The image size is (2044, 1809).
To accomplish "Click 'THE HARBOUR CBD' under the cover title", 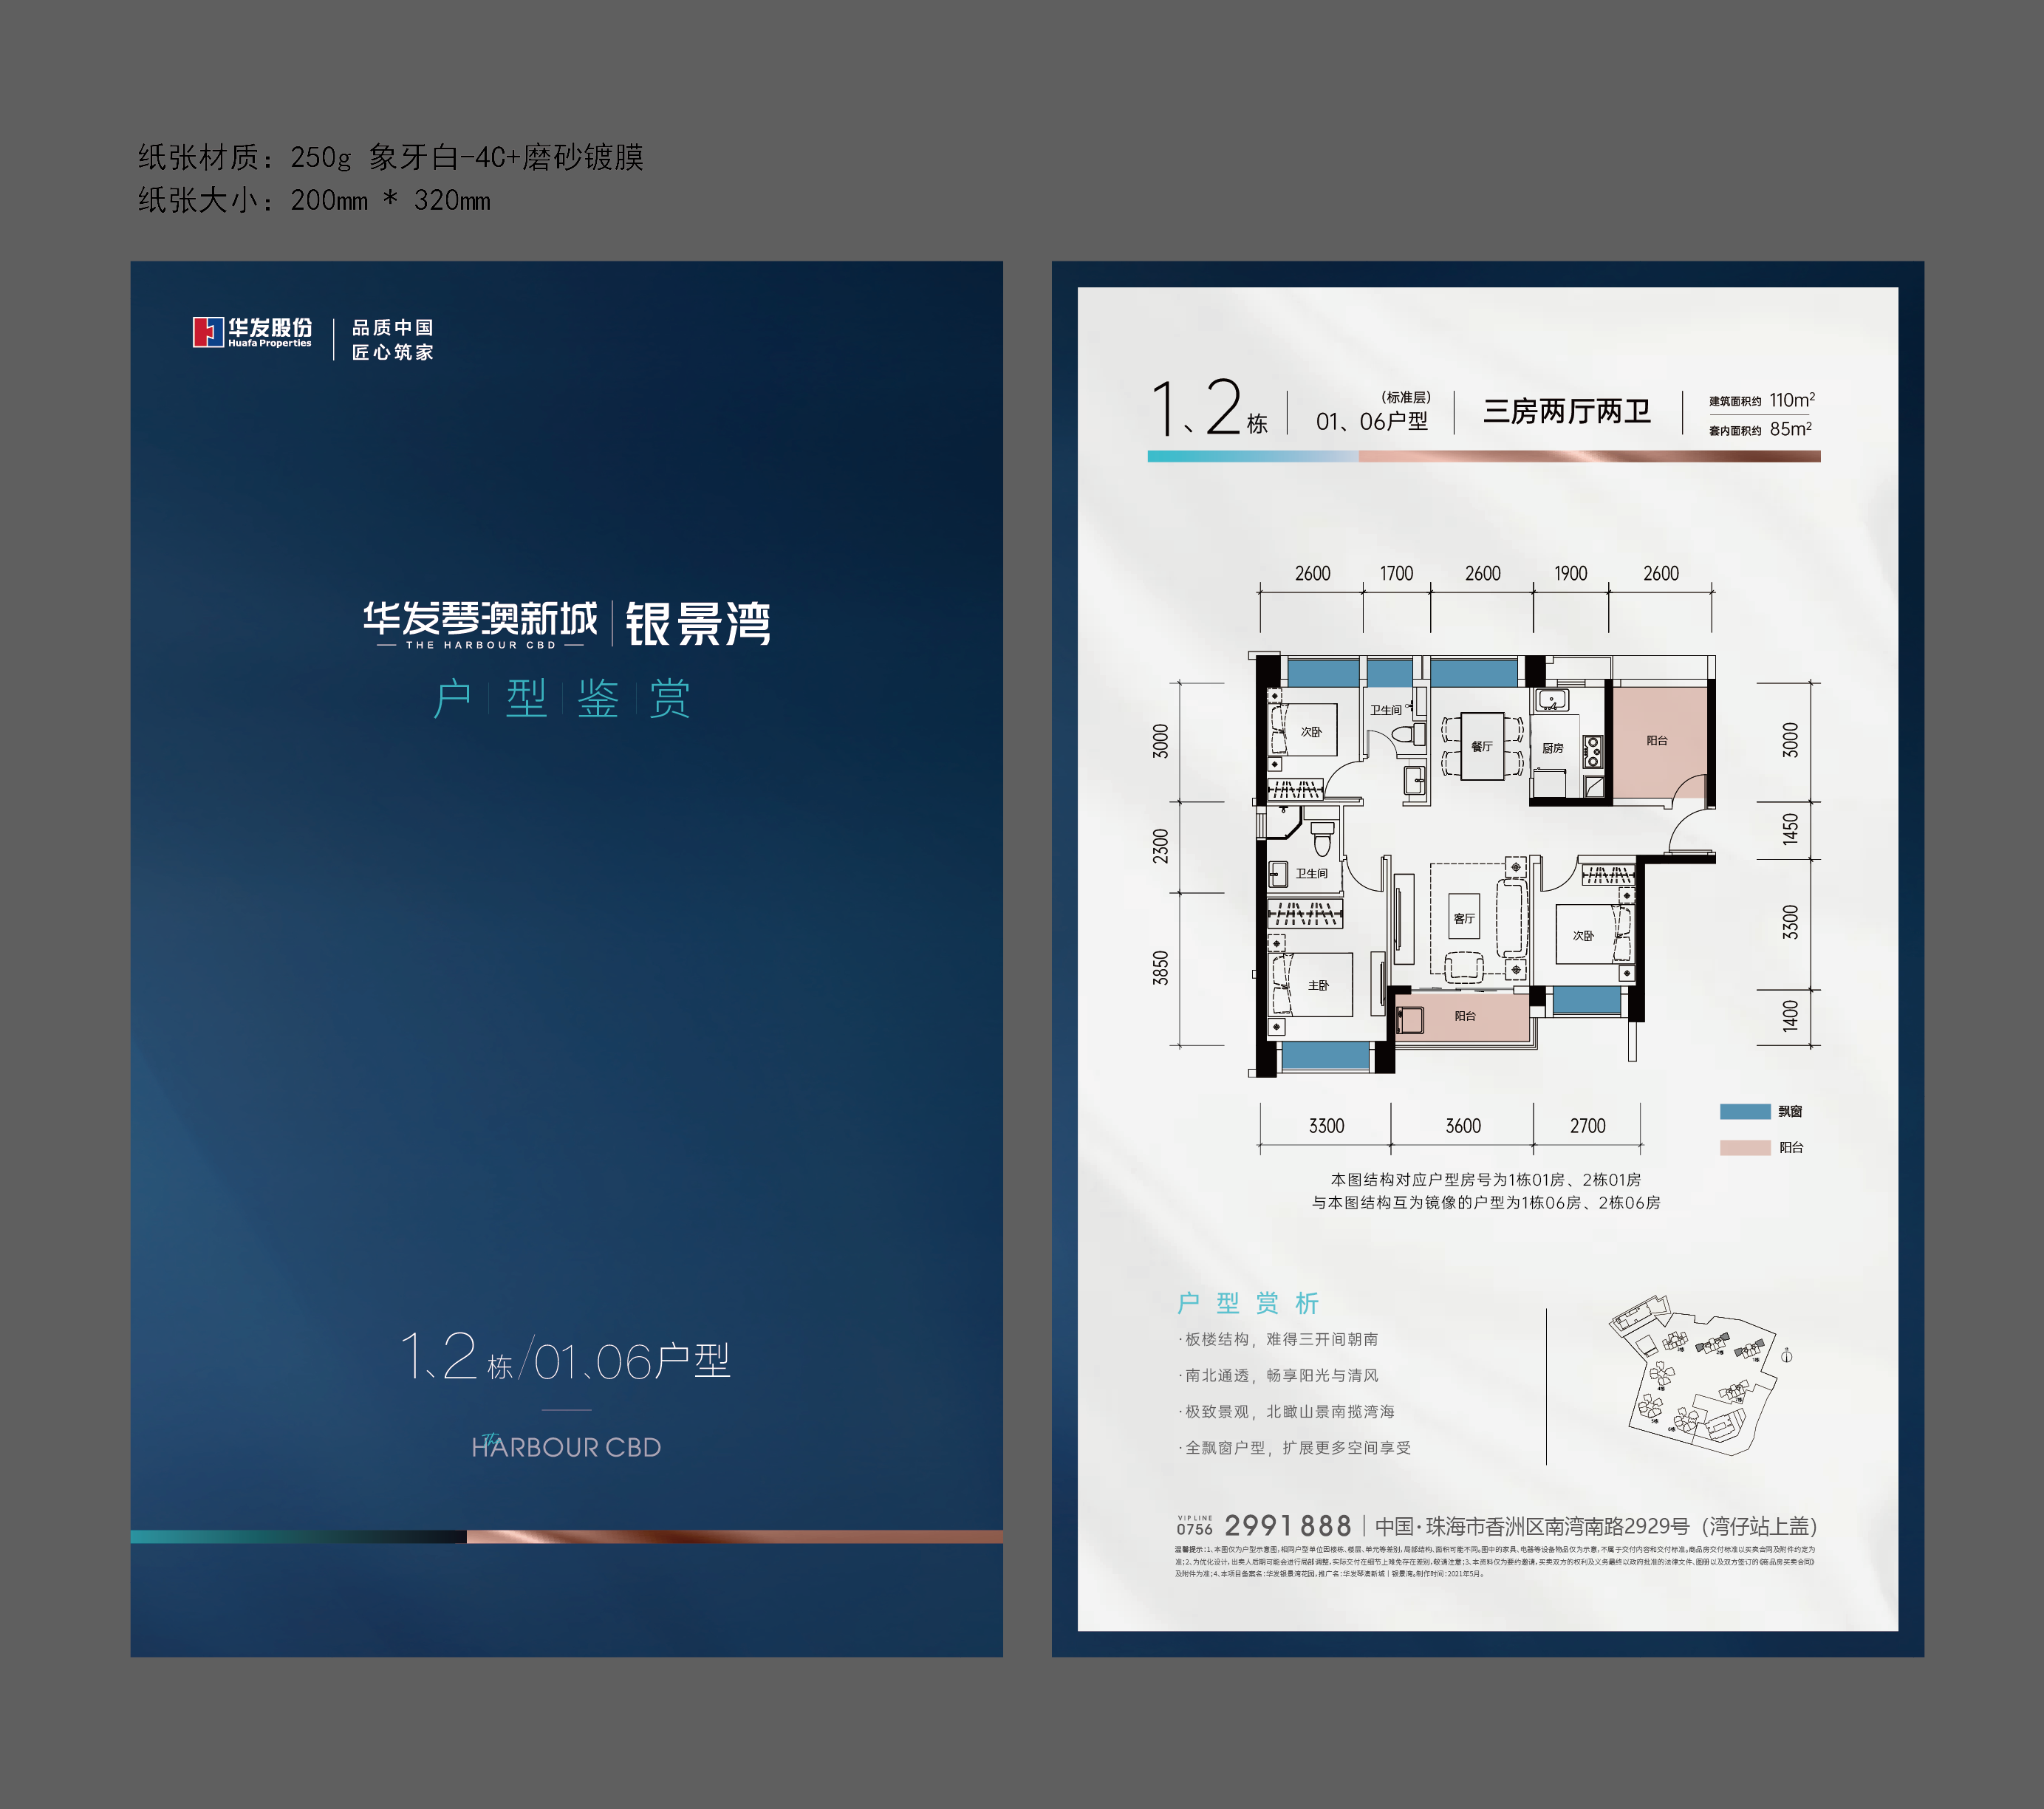I will (481, 645).
